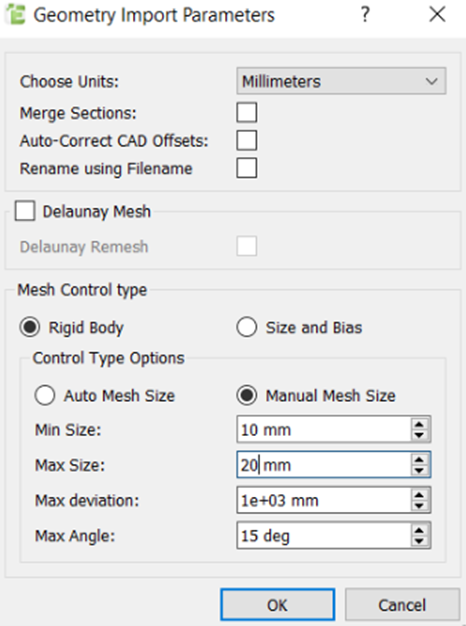Increase Max deviation with the up arrow
The width and height of the screenshot is (466, 626).
(419, 495)
